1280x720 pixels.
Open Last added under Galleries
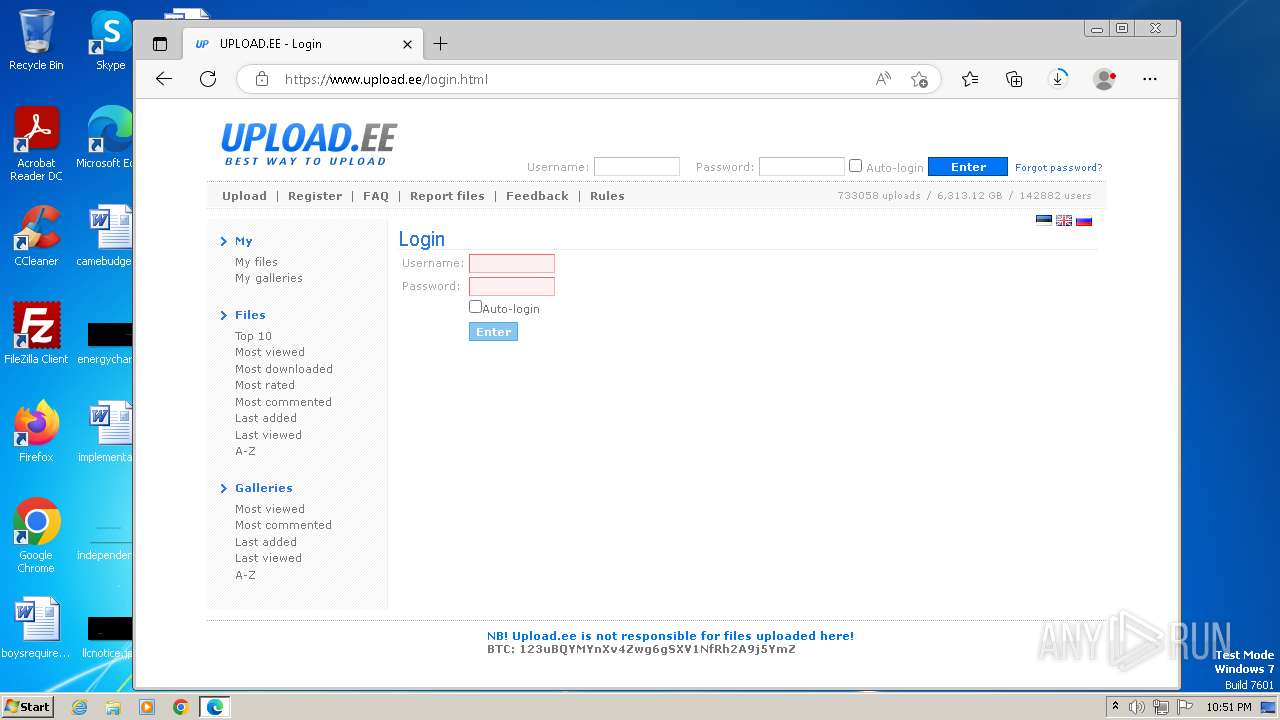tap(265, 542)
